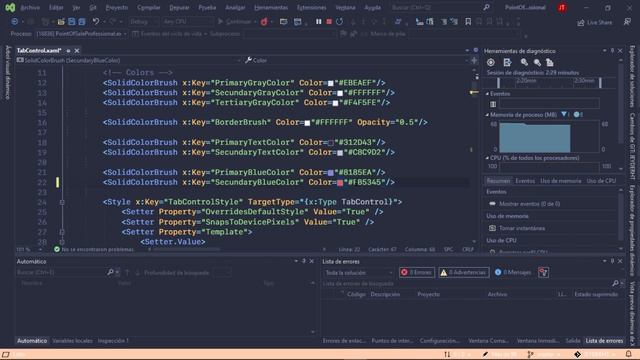Toggle the 0 Advertencias filter
The image size is (640, 360).
(x=463, y=272)
